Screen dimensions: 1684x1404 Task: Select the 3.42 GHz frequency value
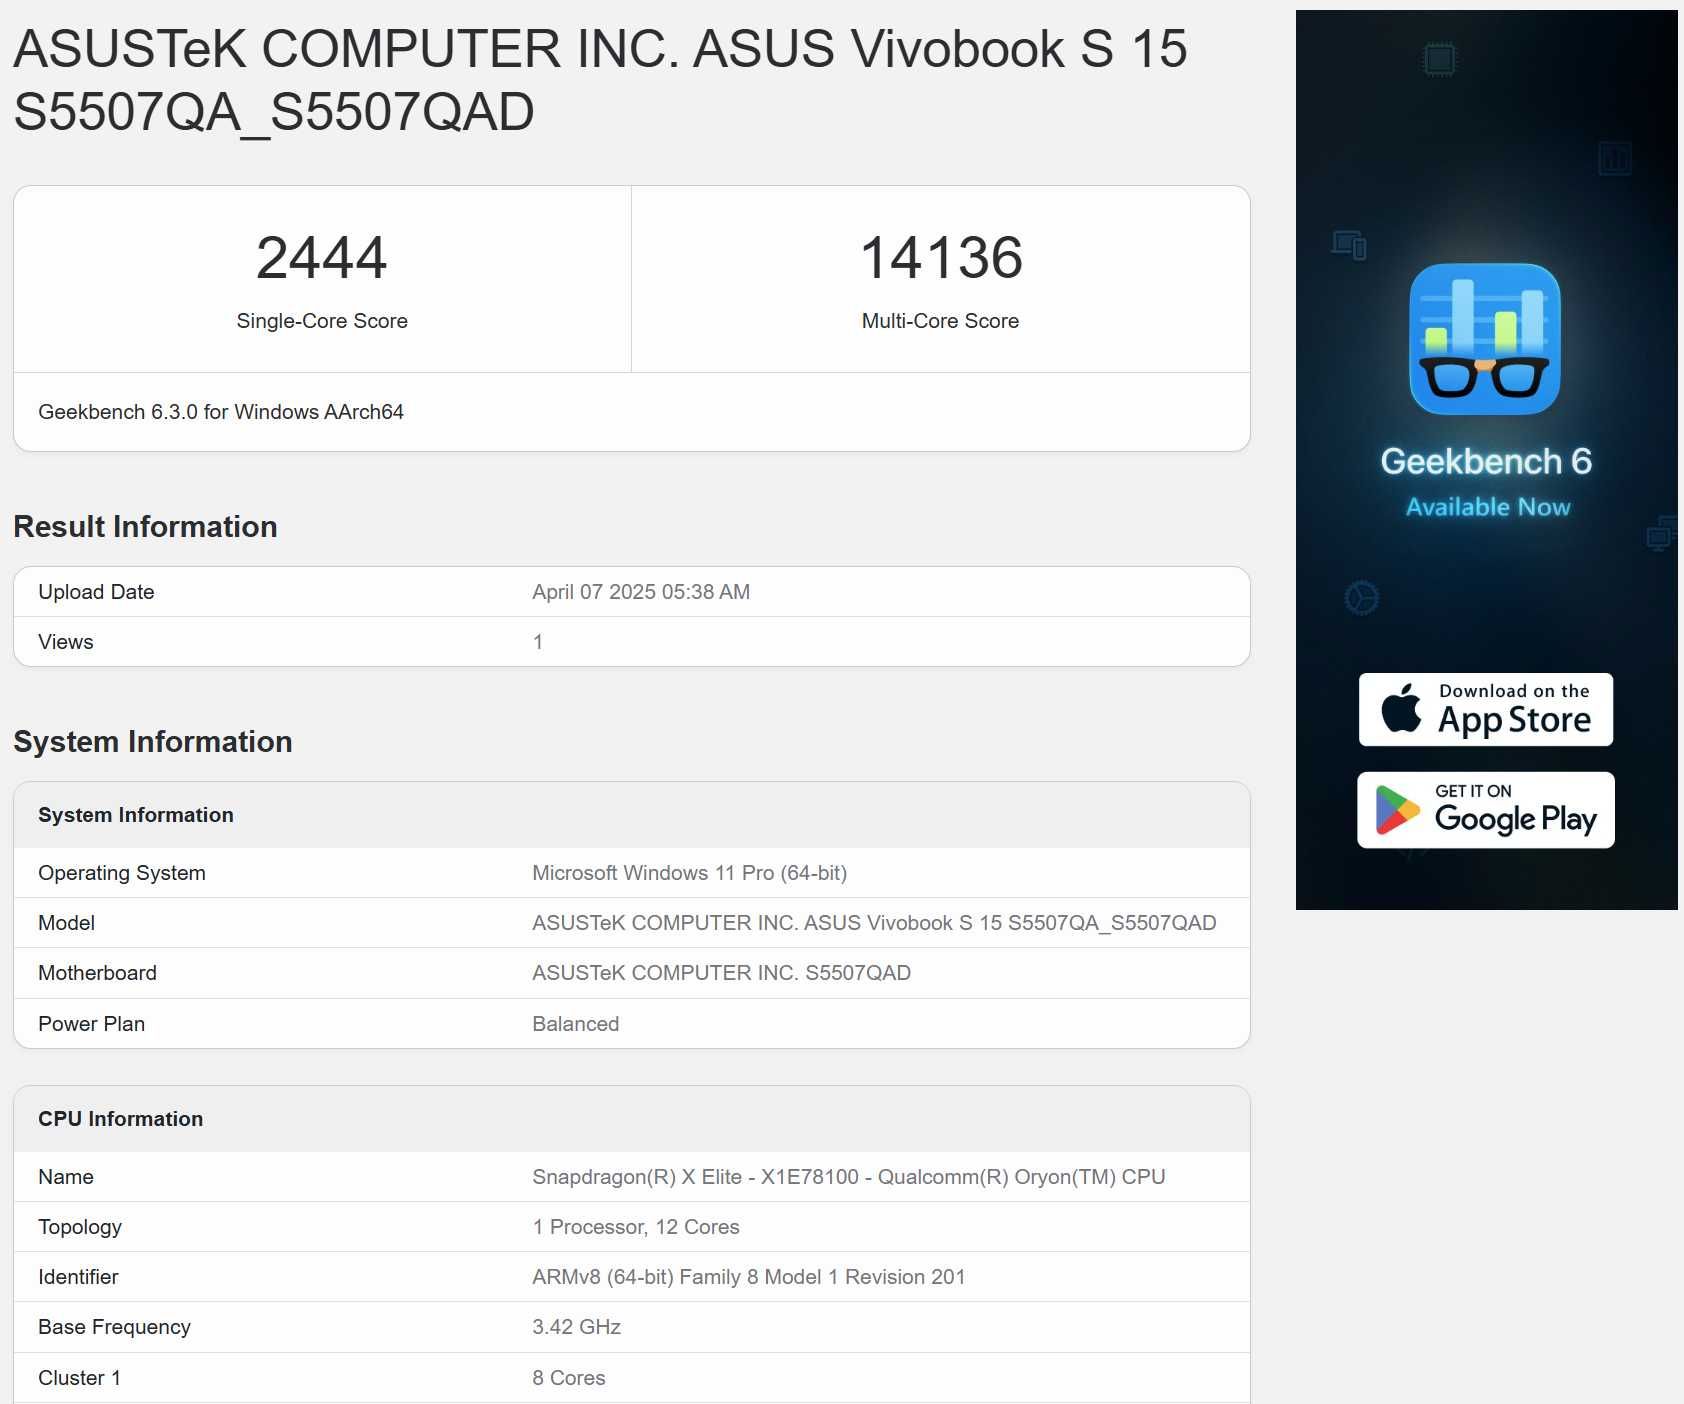coord(577,1327)
